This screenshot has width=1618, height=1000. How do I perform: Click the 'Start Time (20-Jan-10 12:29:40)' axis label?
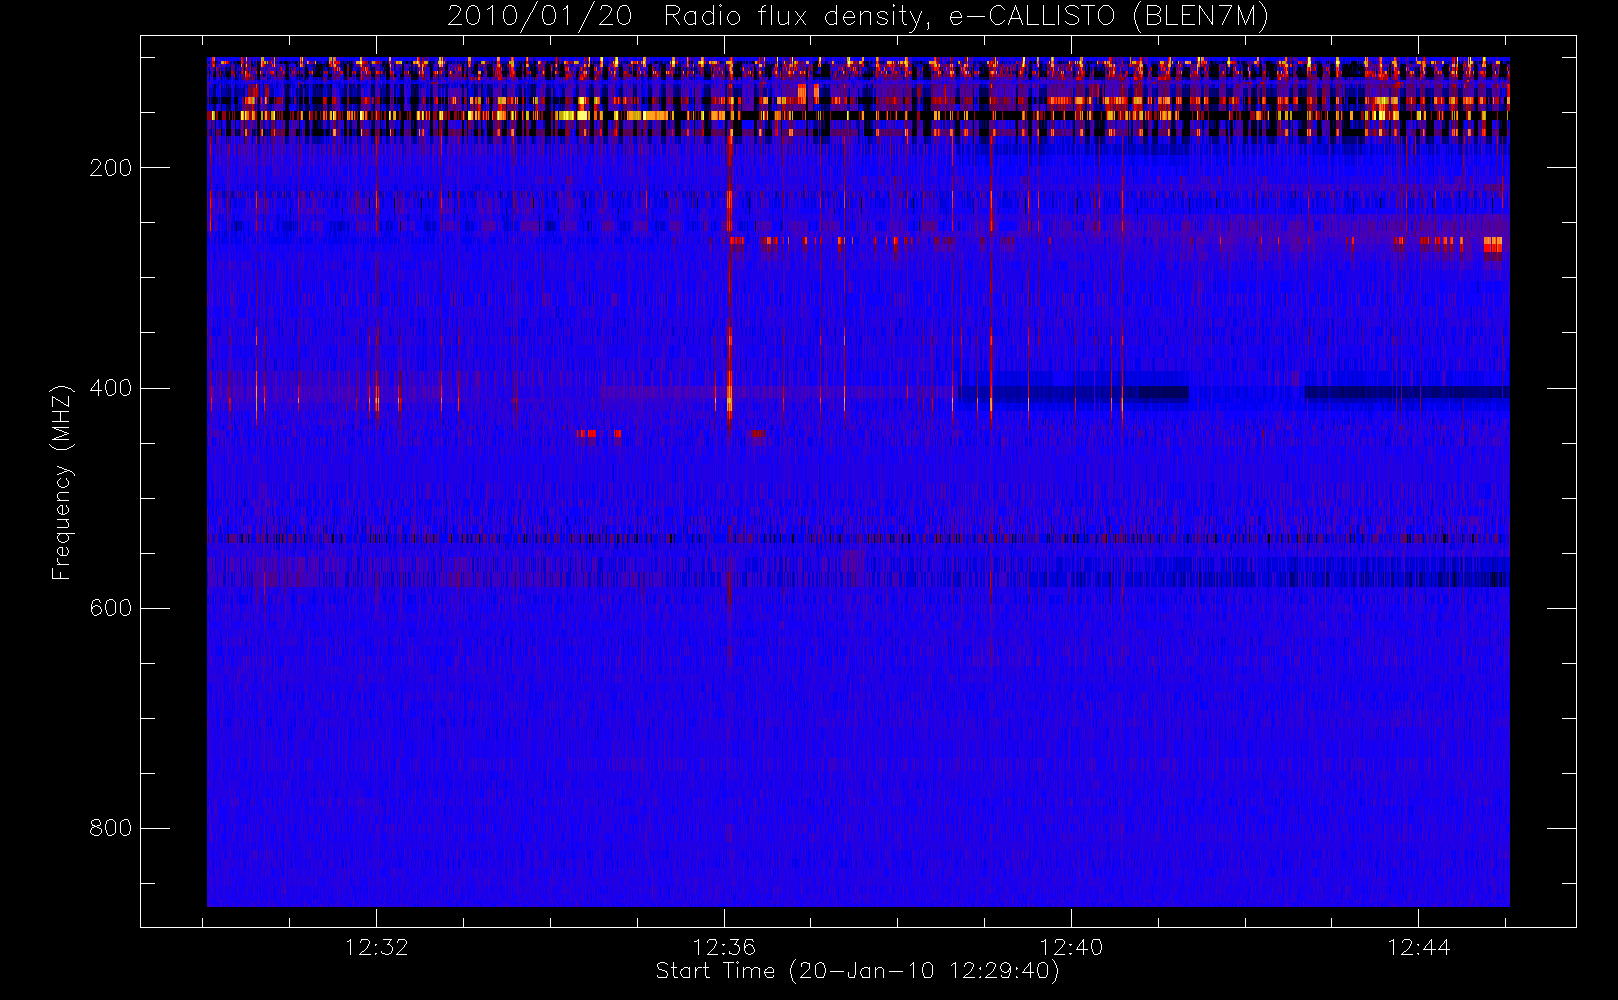tap(857, 971)
